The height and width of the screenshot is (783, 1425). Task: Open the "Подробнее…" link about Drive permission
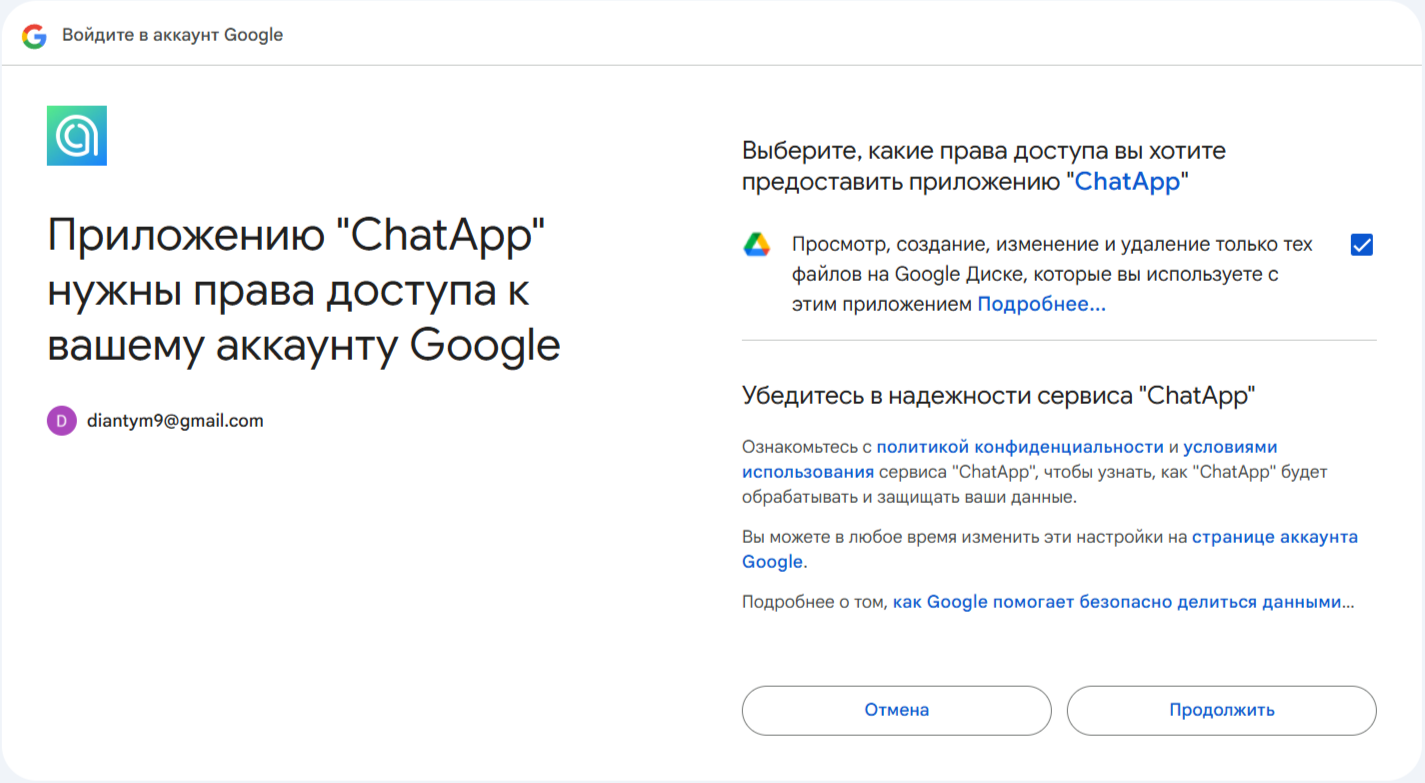pos(1041,304)
